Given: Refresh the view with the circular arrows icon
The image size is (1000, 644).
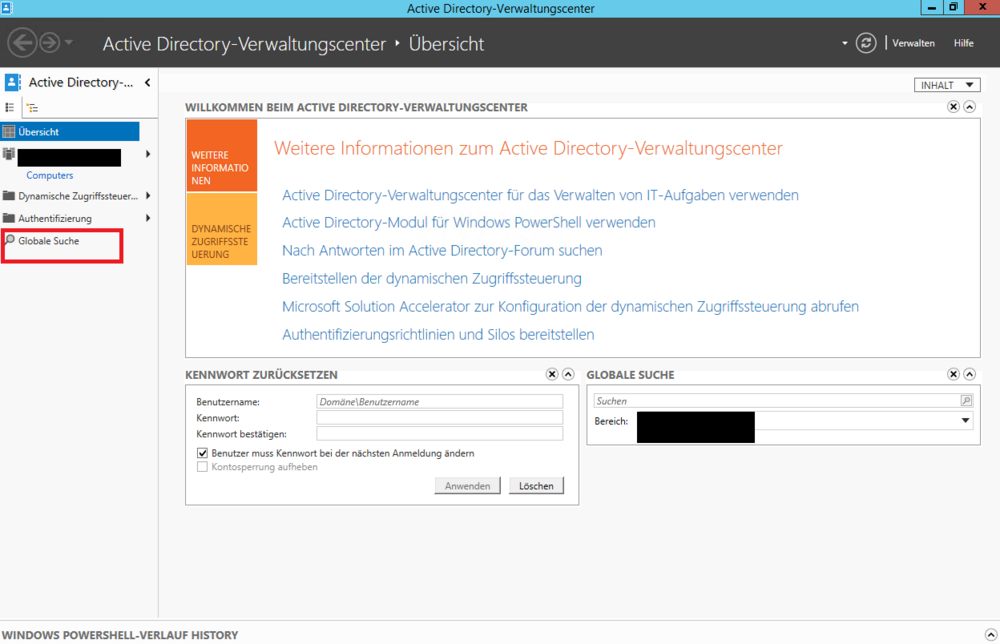Looking at the screenshot, I should [867, 43].
